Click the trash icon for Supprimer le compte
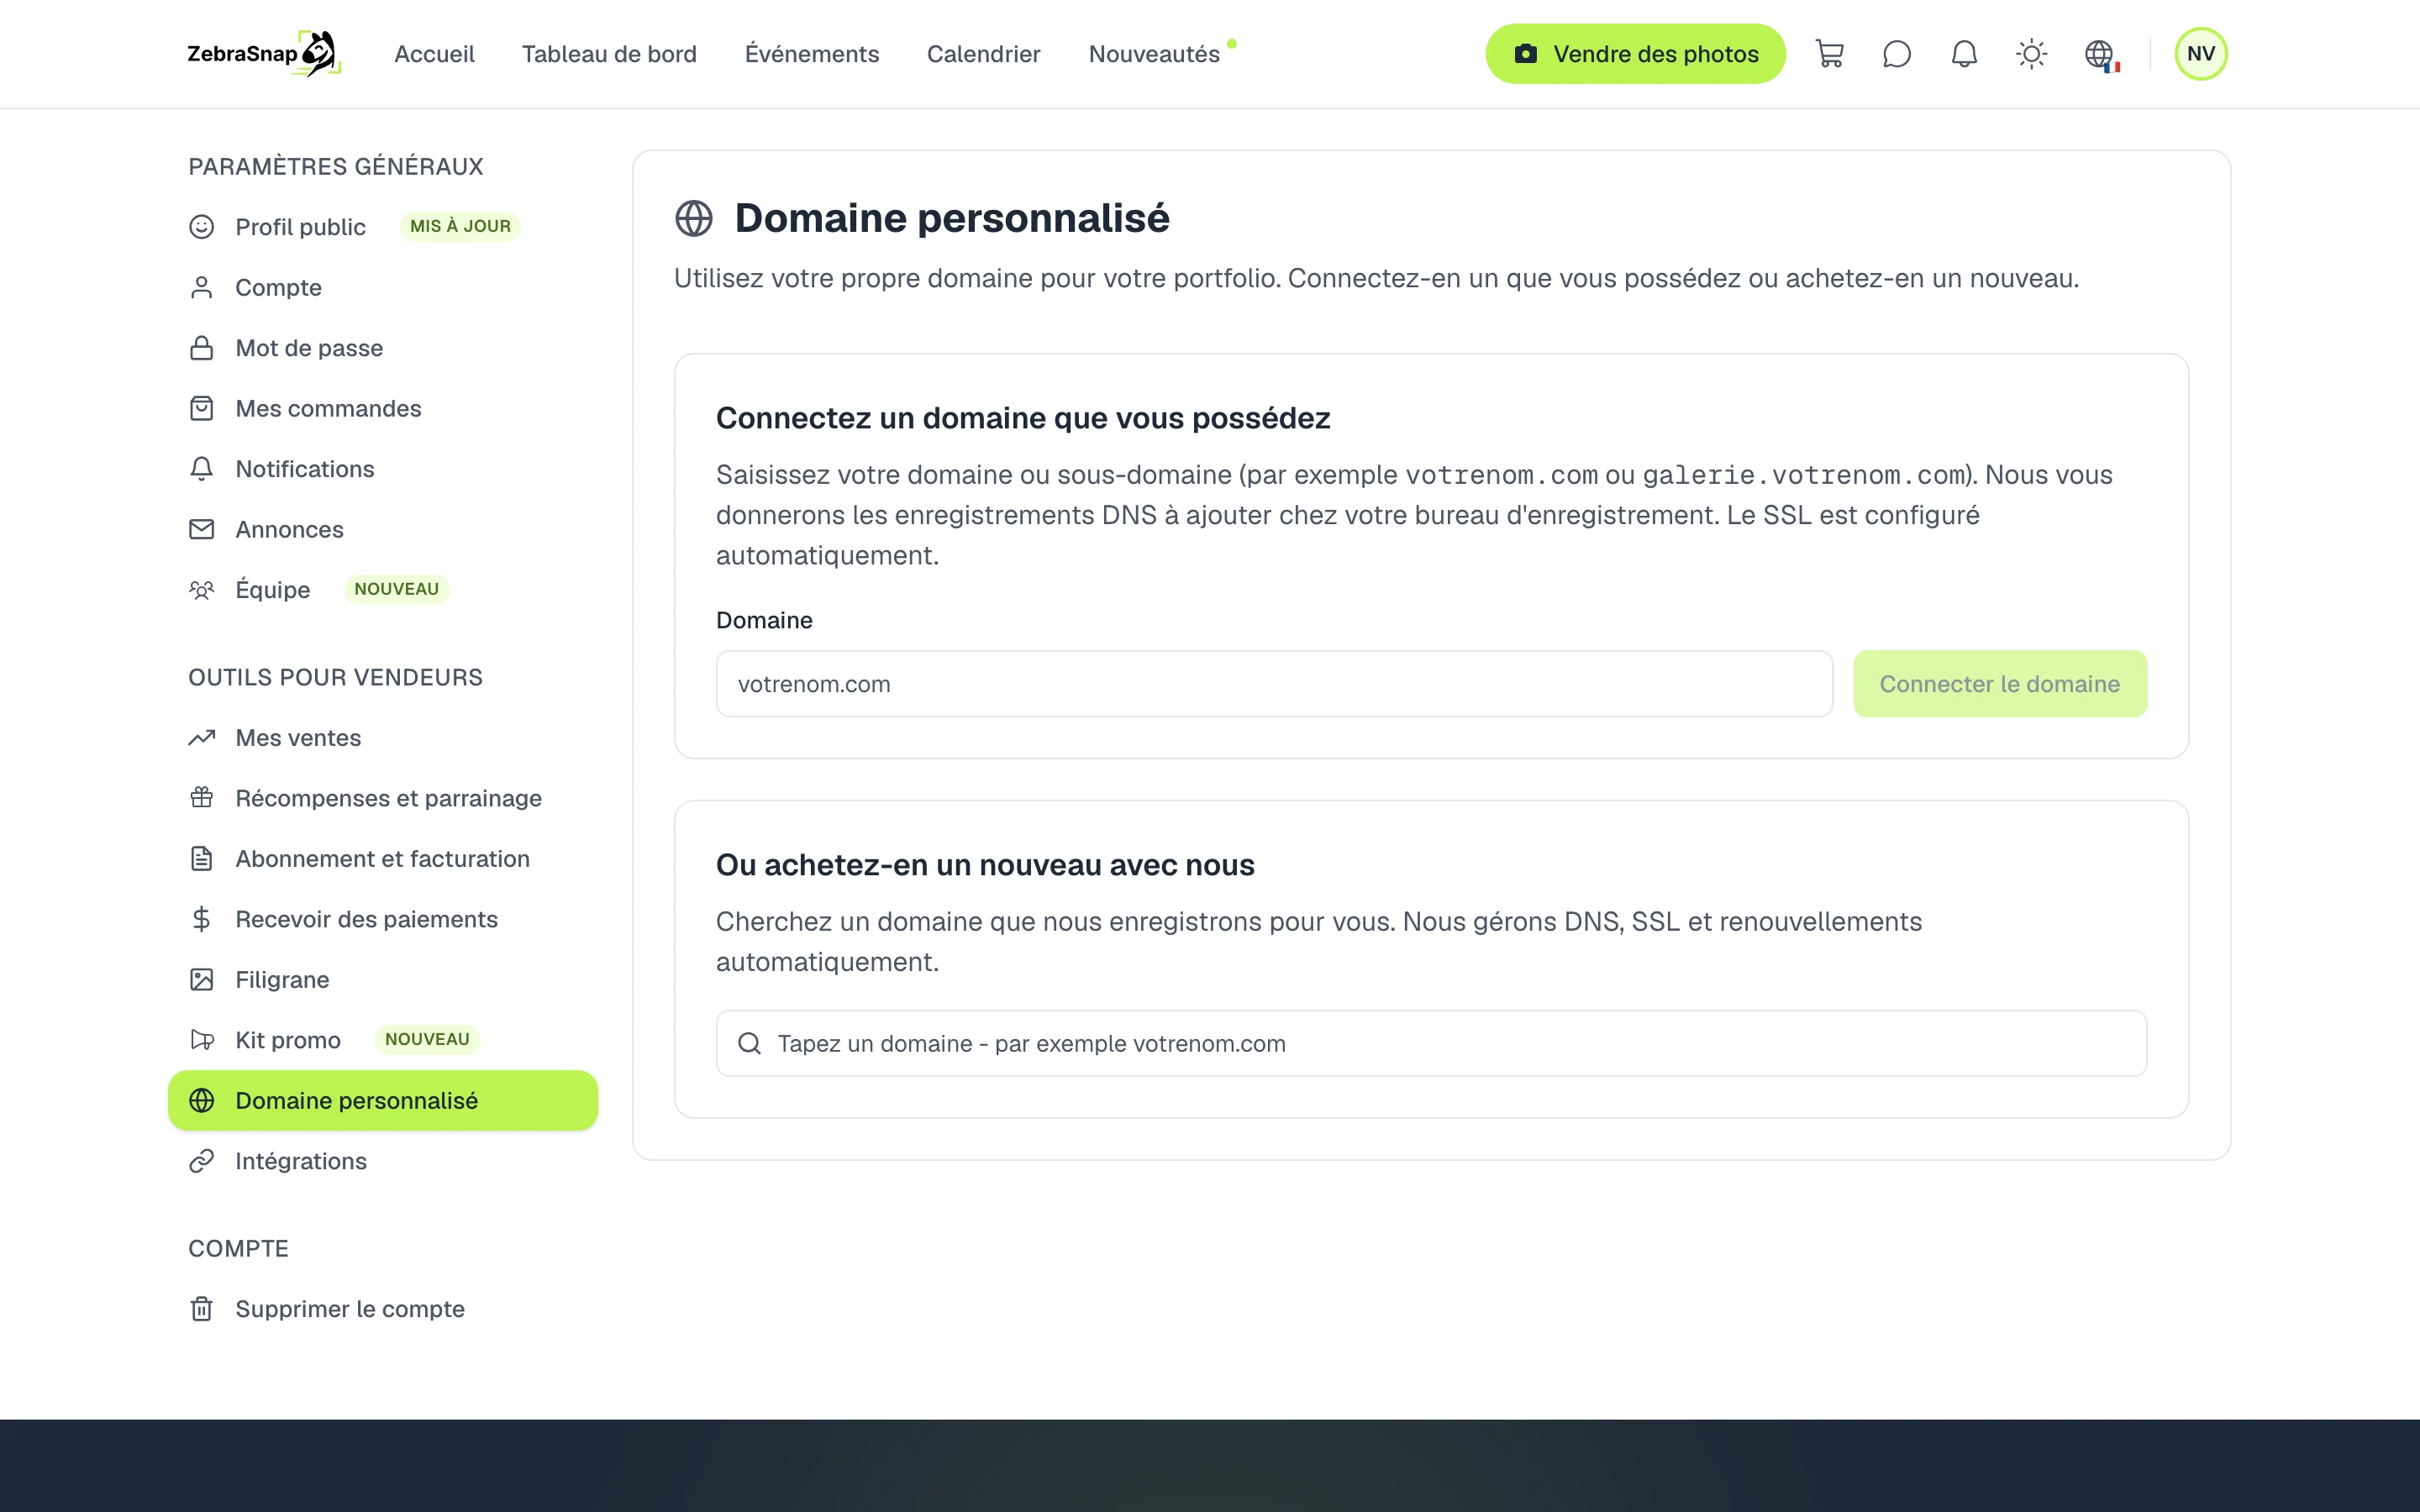Image resolution: width=2420 pixels, height=1512 pixels. [x=202, y=1309]
